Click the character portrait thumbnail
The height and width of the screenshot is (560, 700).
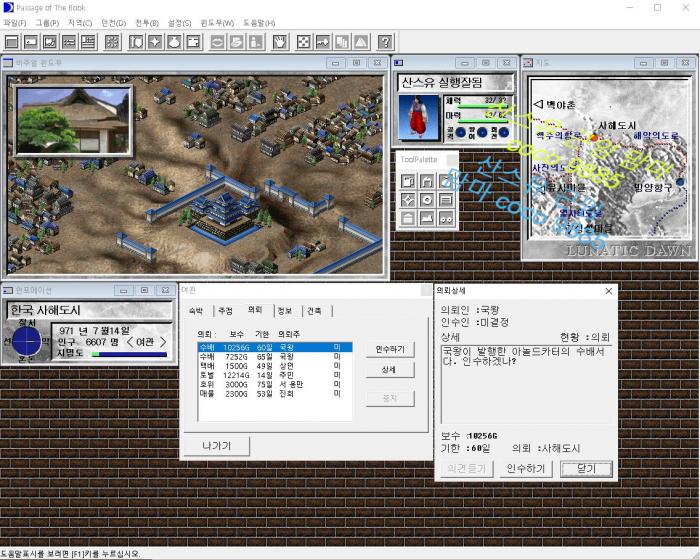pos(418,117)
